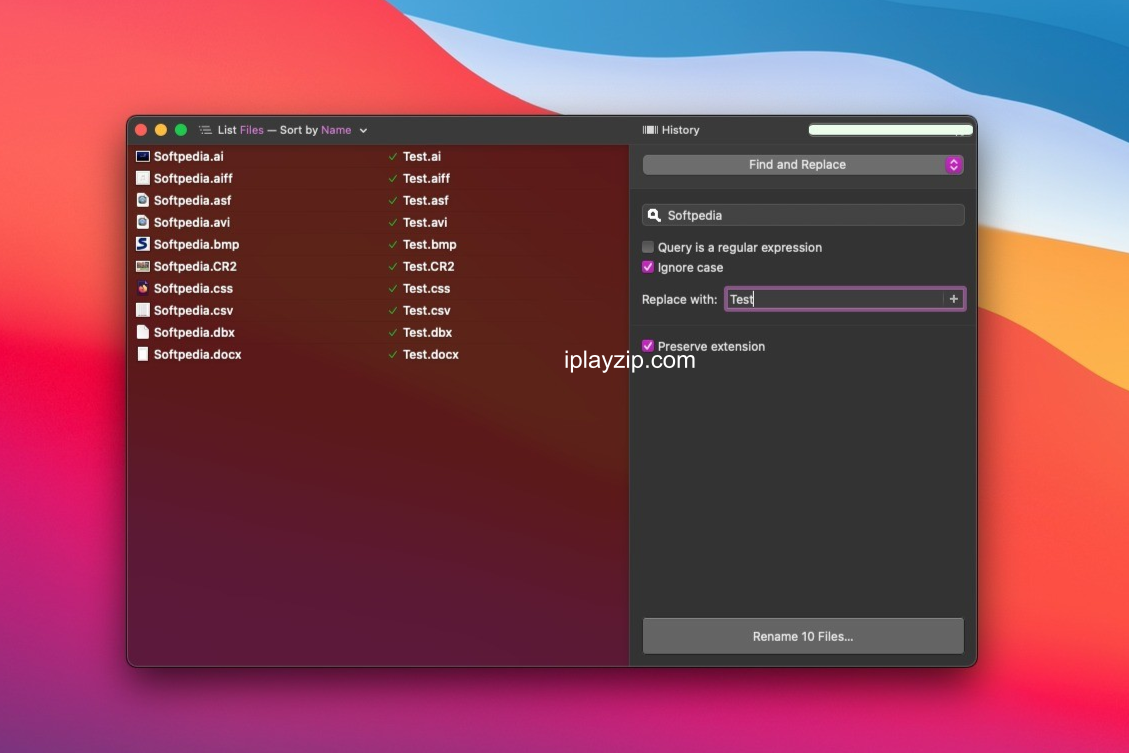This screenshot has height=753, width=1129.
Task: Click the list icon in title bar
Action: [x=205, y=130]
